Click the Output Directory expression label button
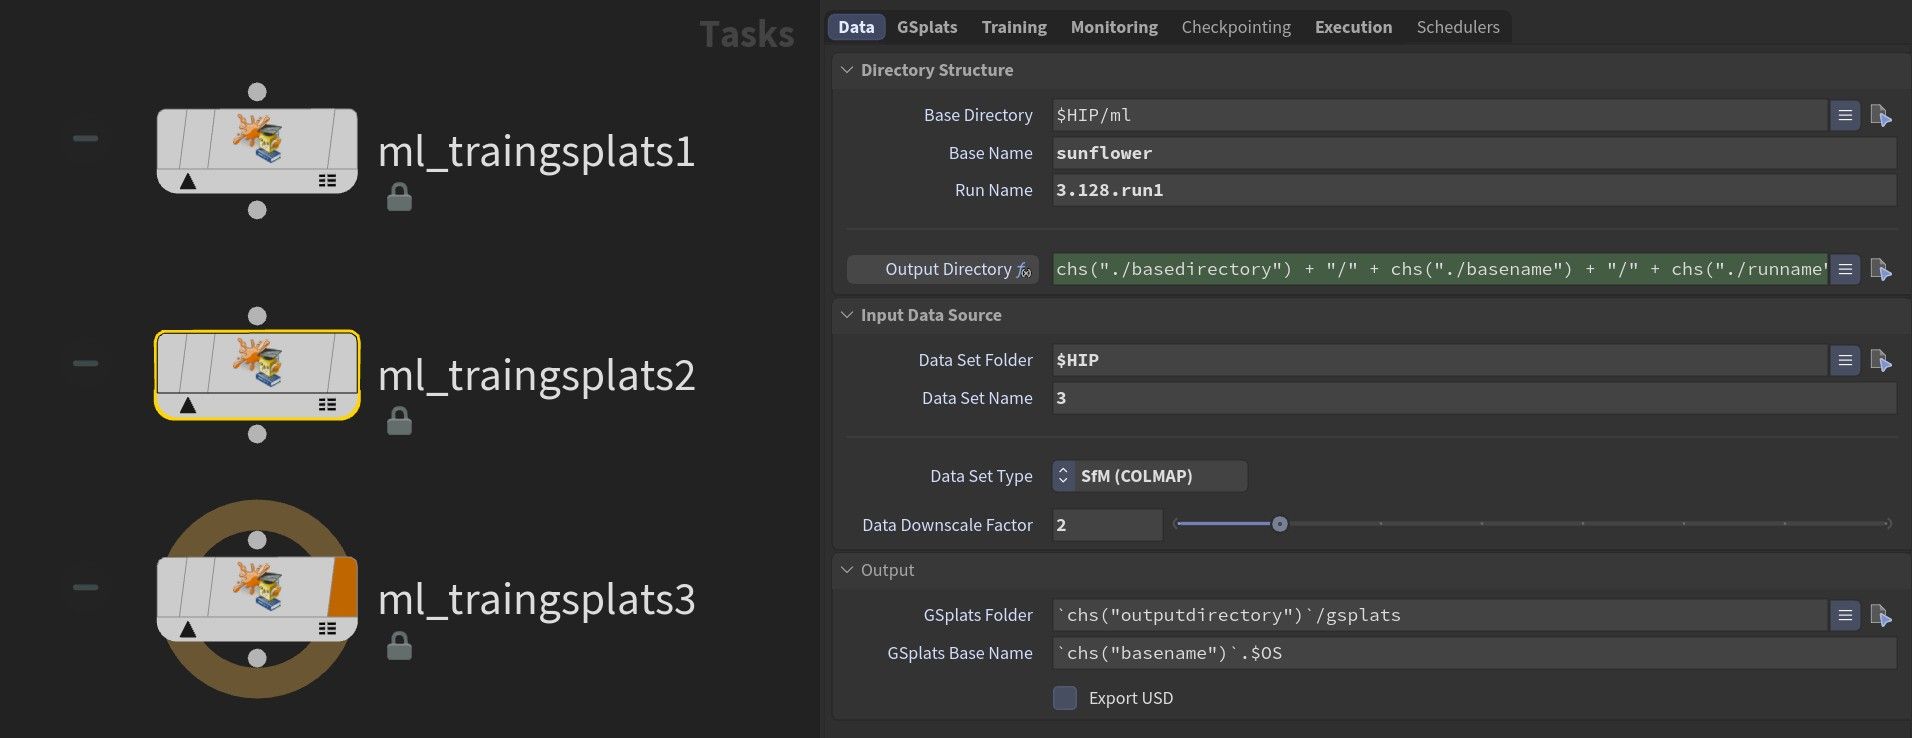This screenshot has height=738, width=1912. pos(943,269)
